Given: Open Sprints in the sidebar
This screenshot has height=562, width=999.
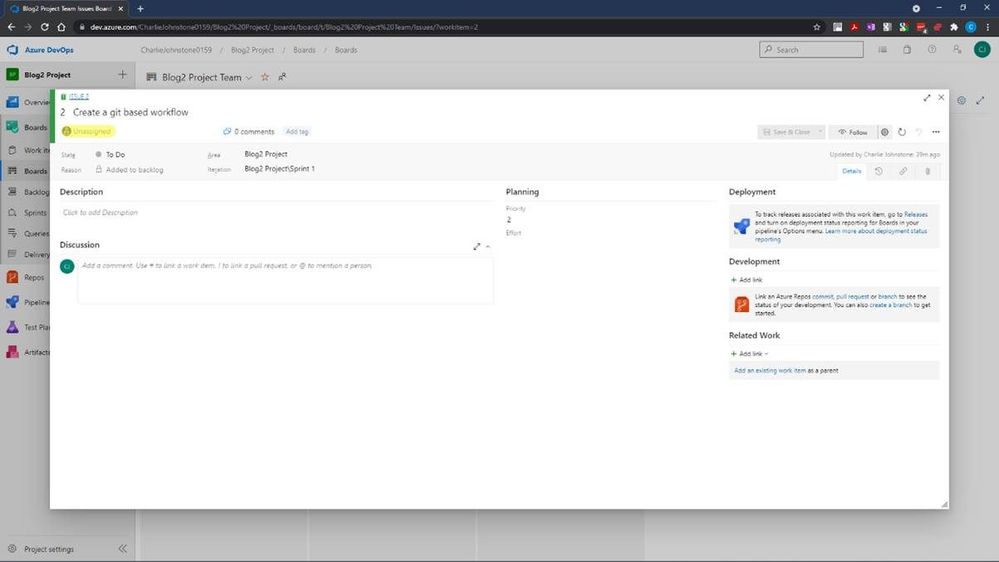Looking at the screenshot, I should pyautogui.click(x=27, y=213).
